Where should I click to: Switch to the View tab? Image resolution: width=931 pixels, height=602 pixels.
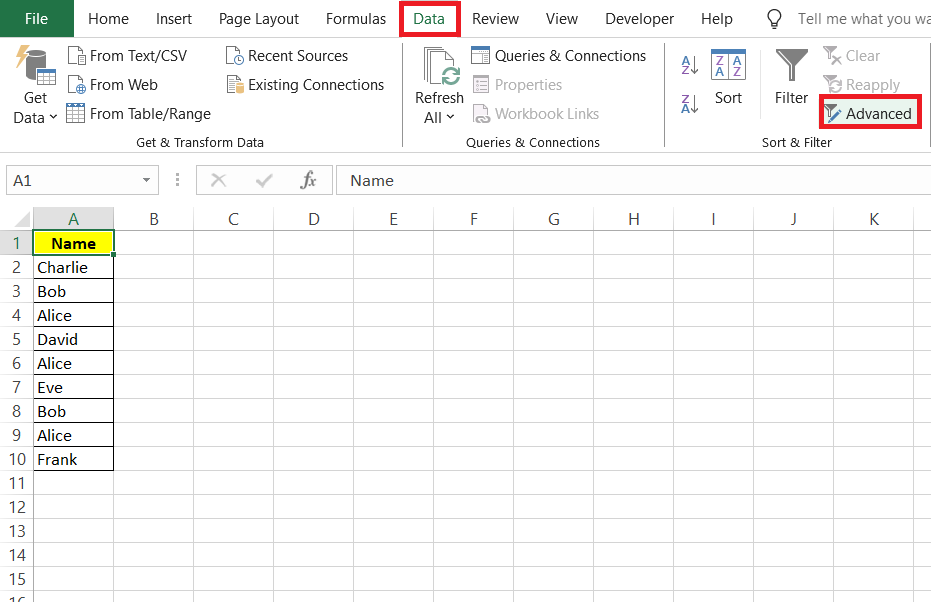pos(562,19)
